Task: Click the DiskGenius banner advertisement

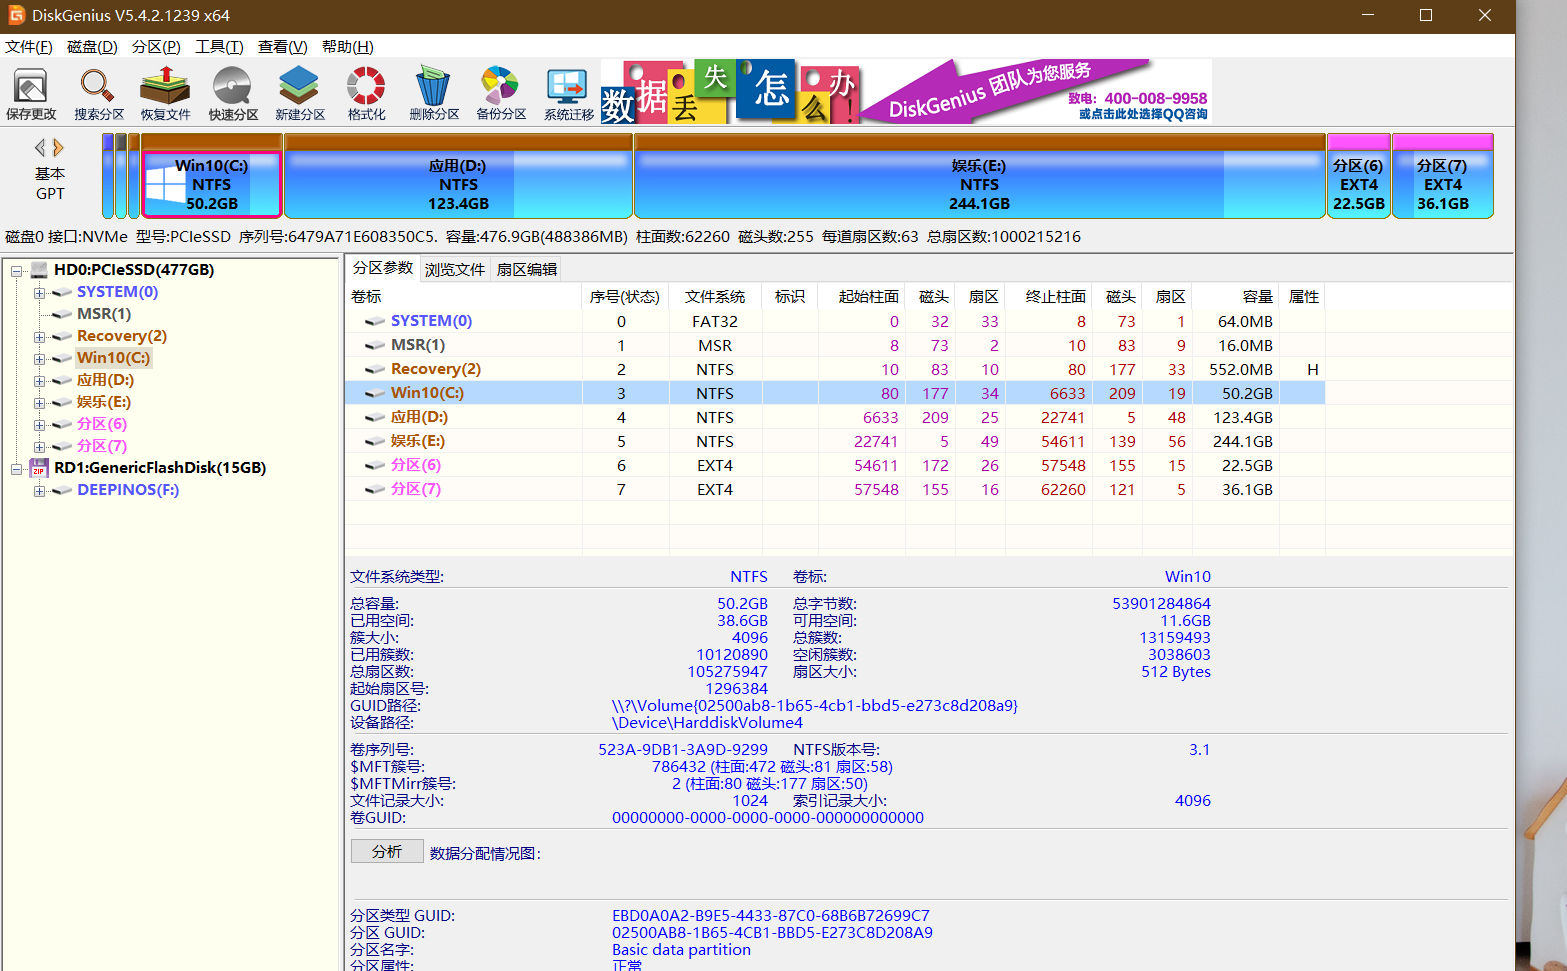Action: (x=906, y=91)
